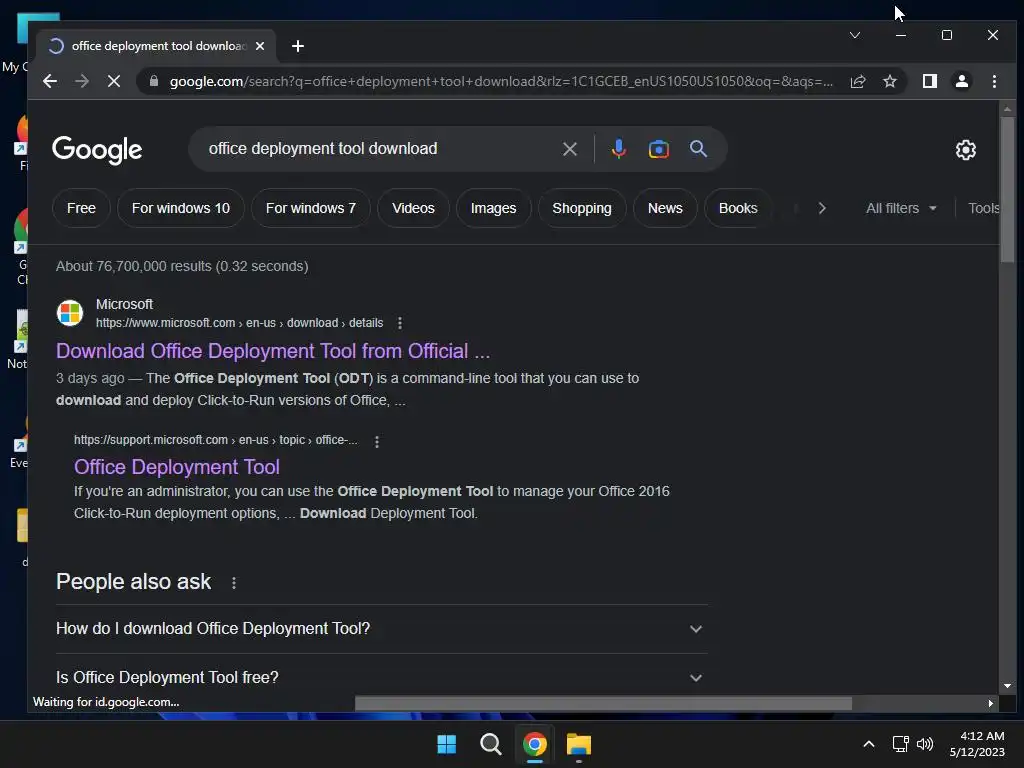Click in the Google search field
The image size is (1024, 768).
click(x=379, y=149)
